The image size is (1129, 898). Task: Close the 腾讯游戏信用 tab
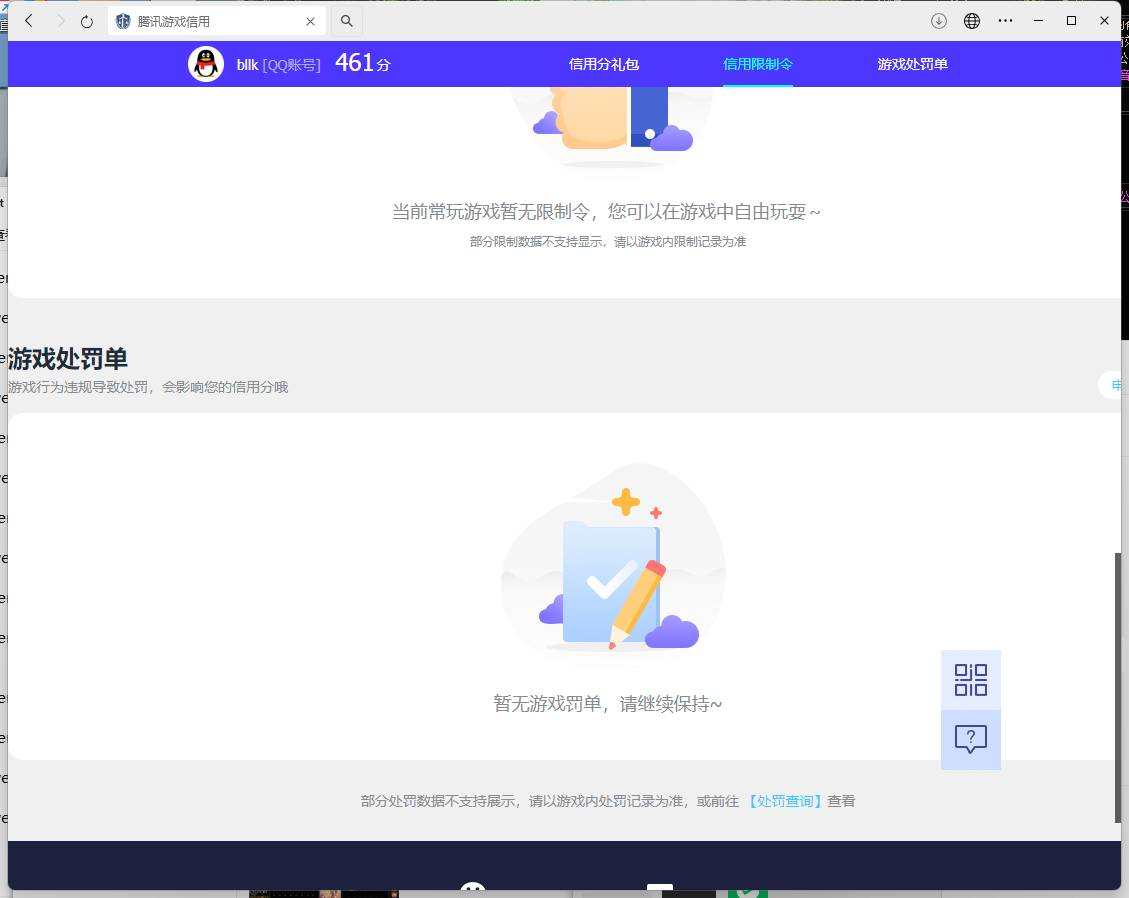[x=310, y=22]
